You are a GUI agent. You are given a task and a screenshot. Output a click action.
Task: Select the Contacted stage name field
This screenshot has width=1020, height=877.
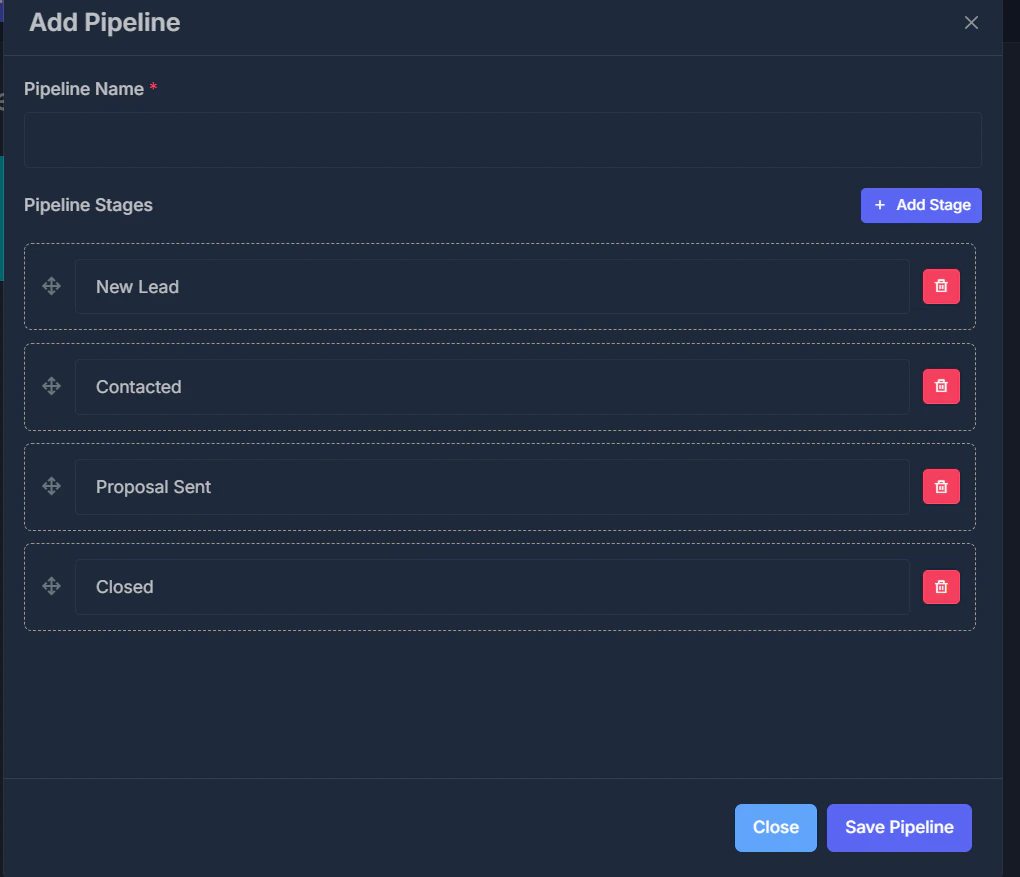pos(490,386)
